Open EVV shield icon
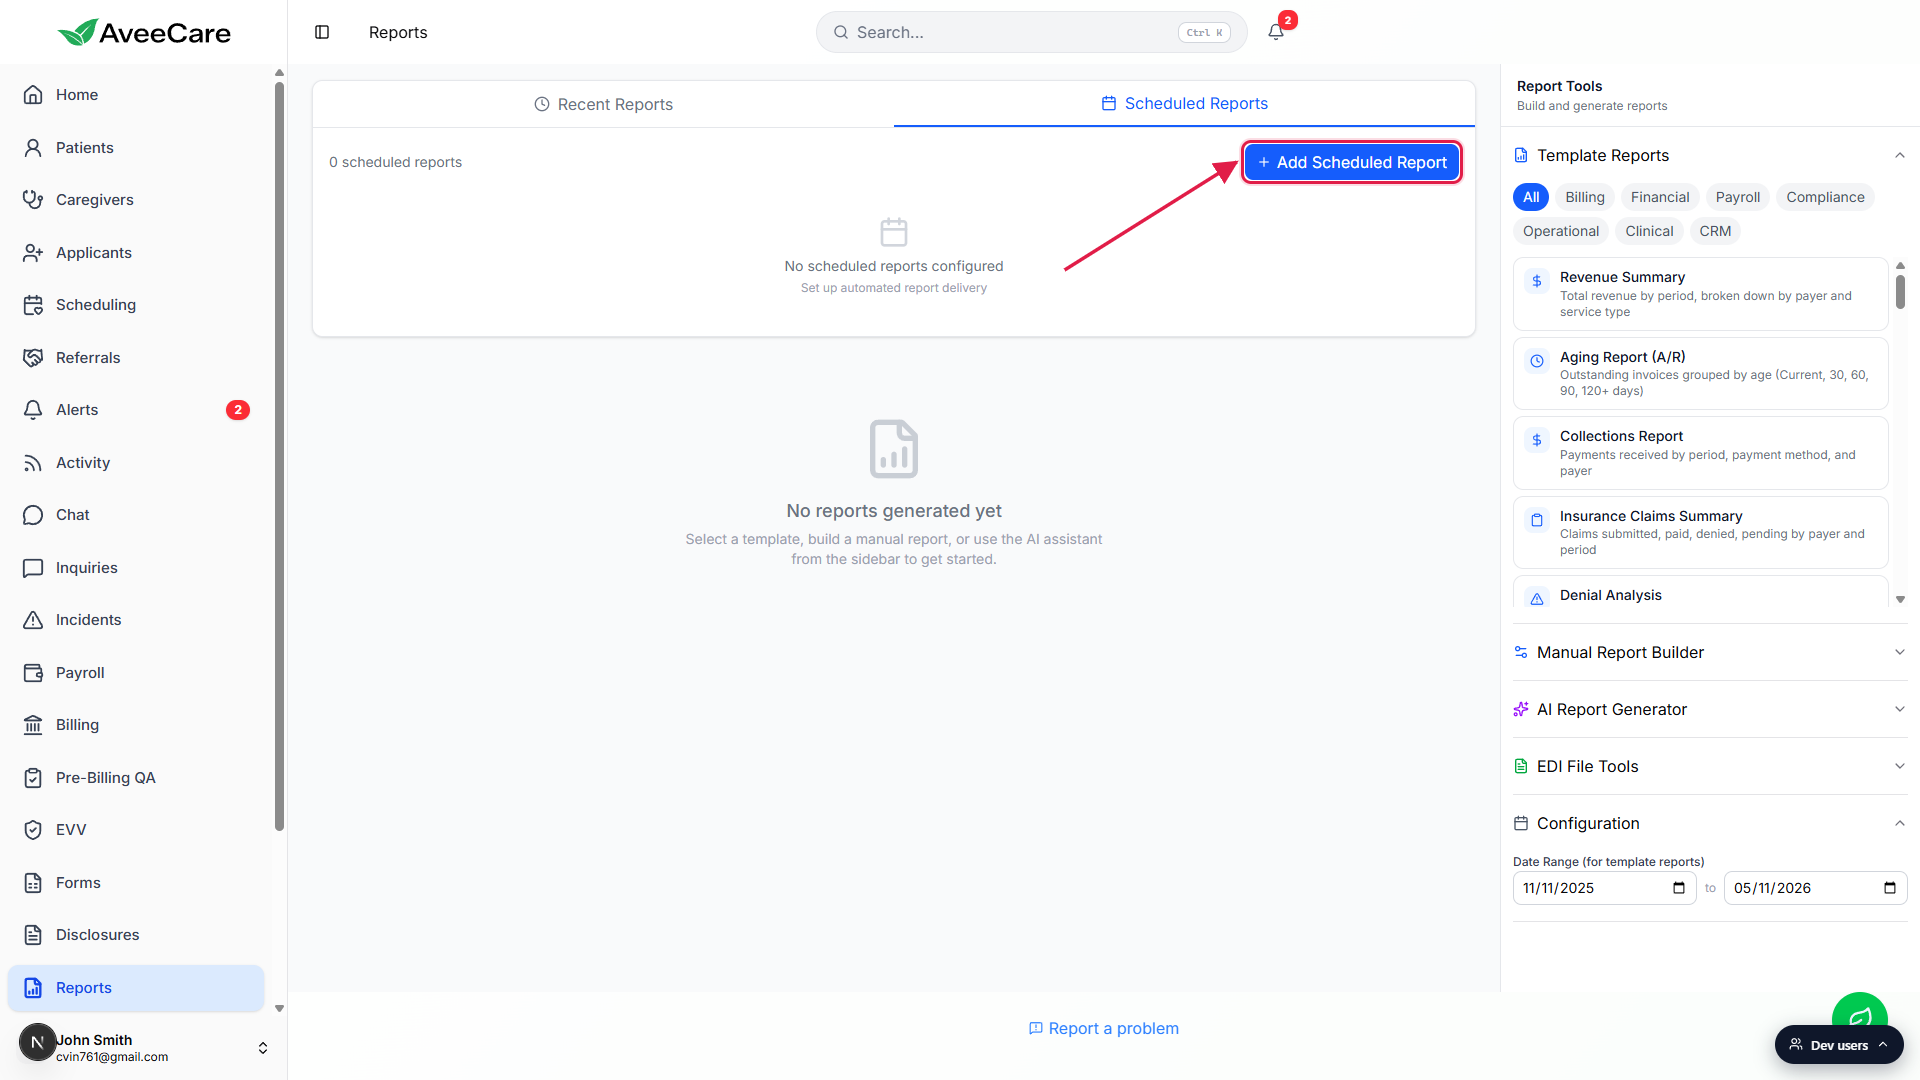This screenshot has width=1920, height=1080. (33, 830)
